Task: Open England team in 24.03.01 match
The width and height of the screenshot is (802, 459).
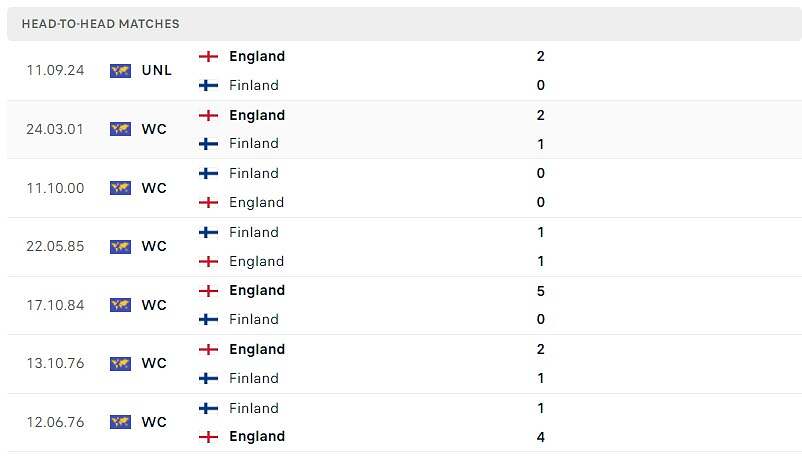Action: [257, 115]
